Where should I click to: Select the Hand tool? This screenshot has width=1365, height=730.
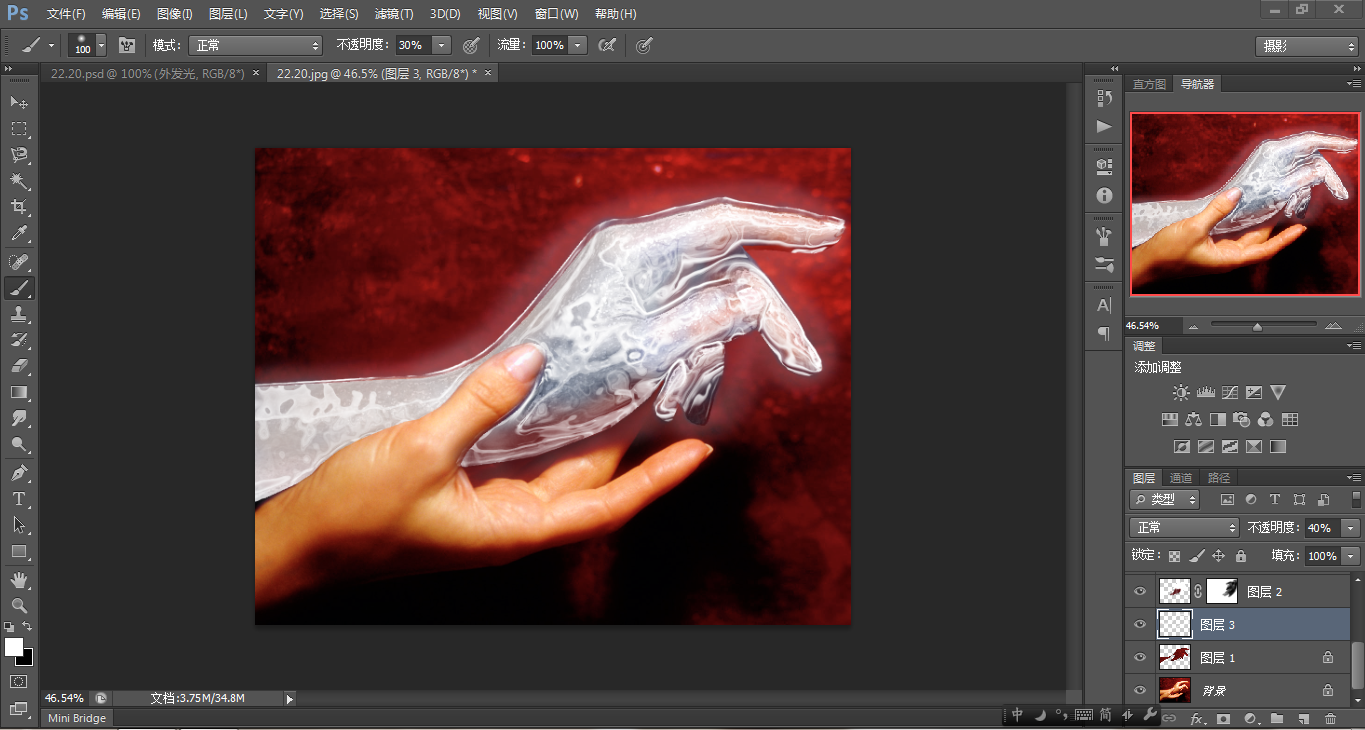point(19,579)
